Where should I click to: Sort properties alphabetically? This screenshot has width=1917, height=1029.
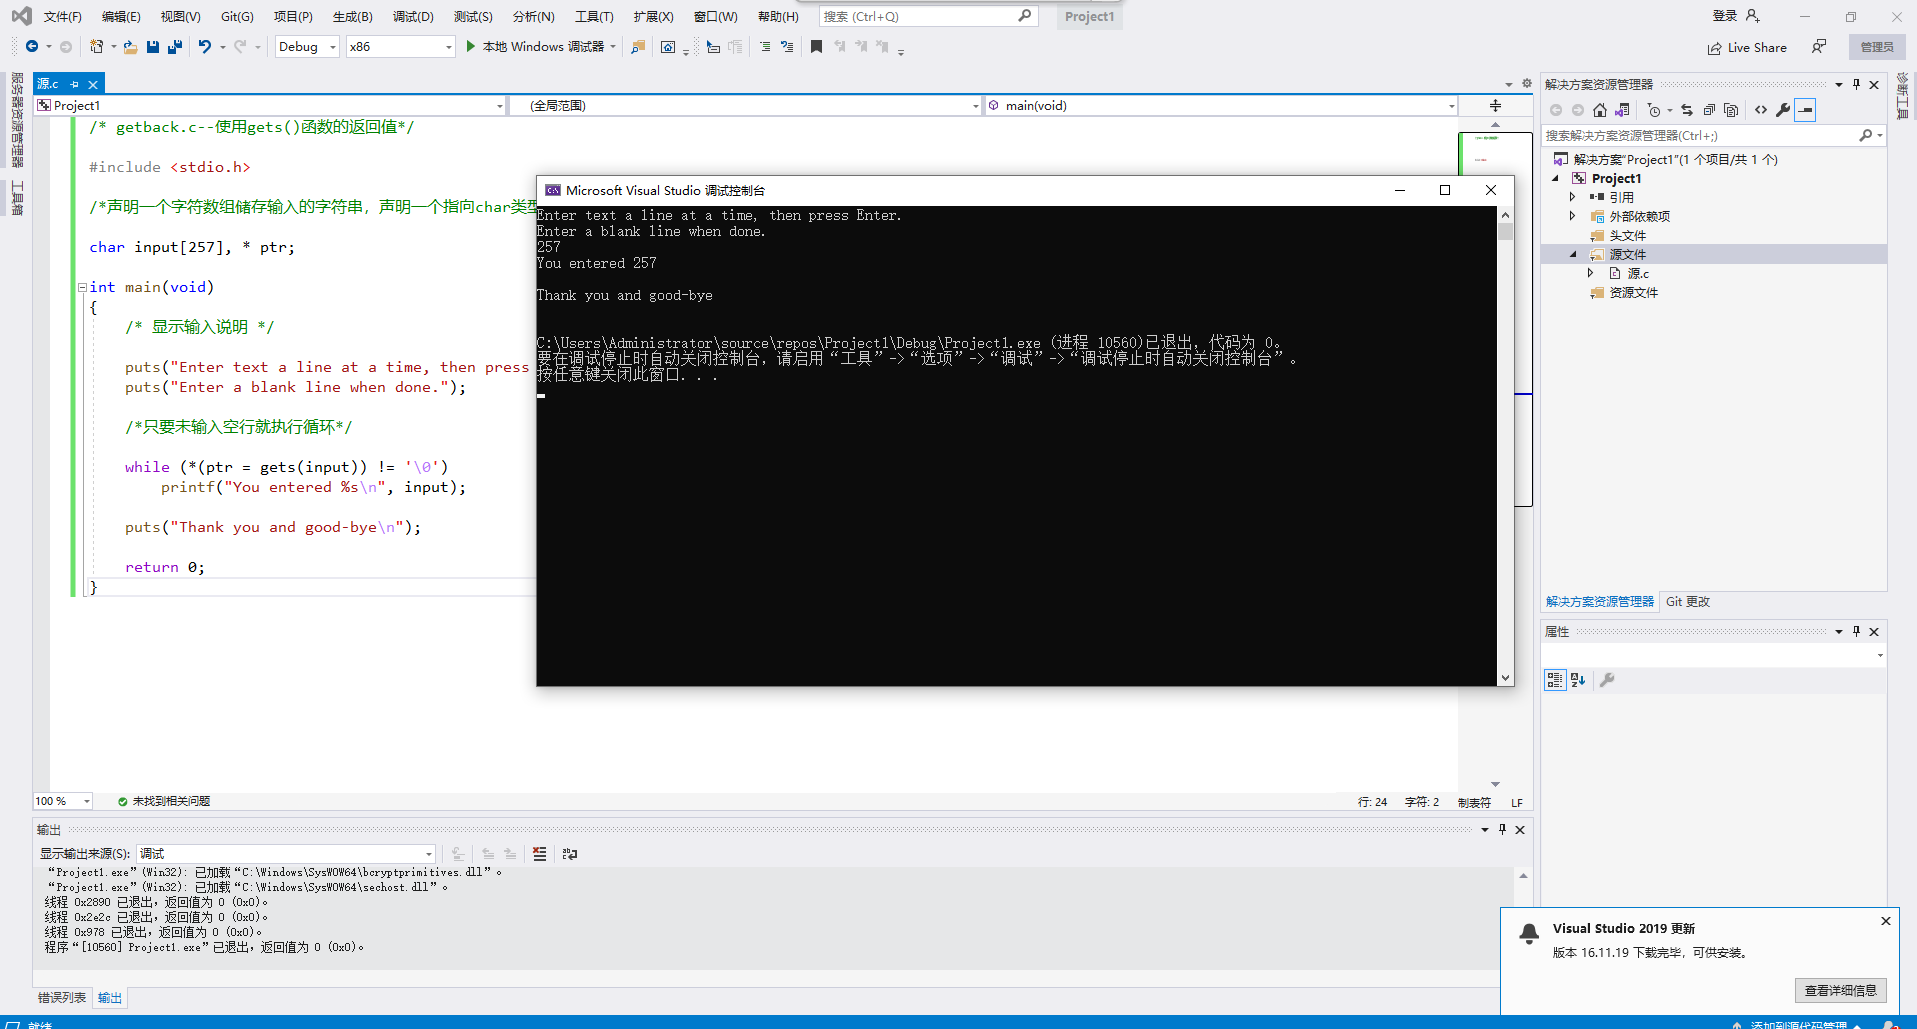pos(1578,680)
